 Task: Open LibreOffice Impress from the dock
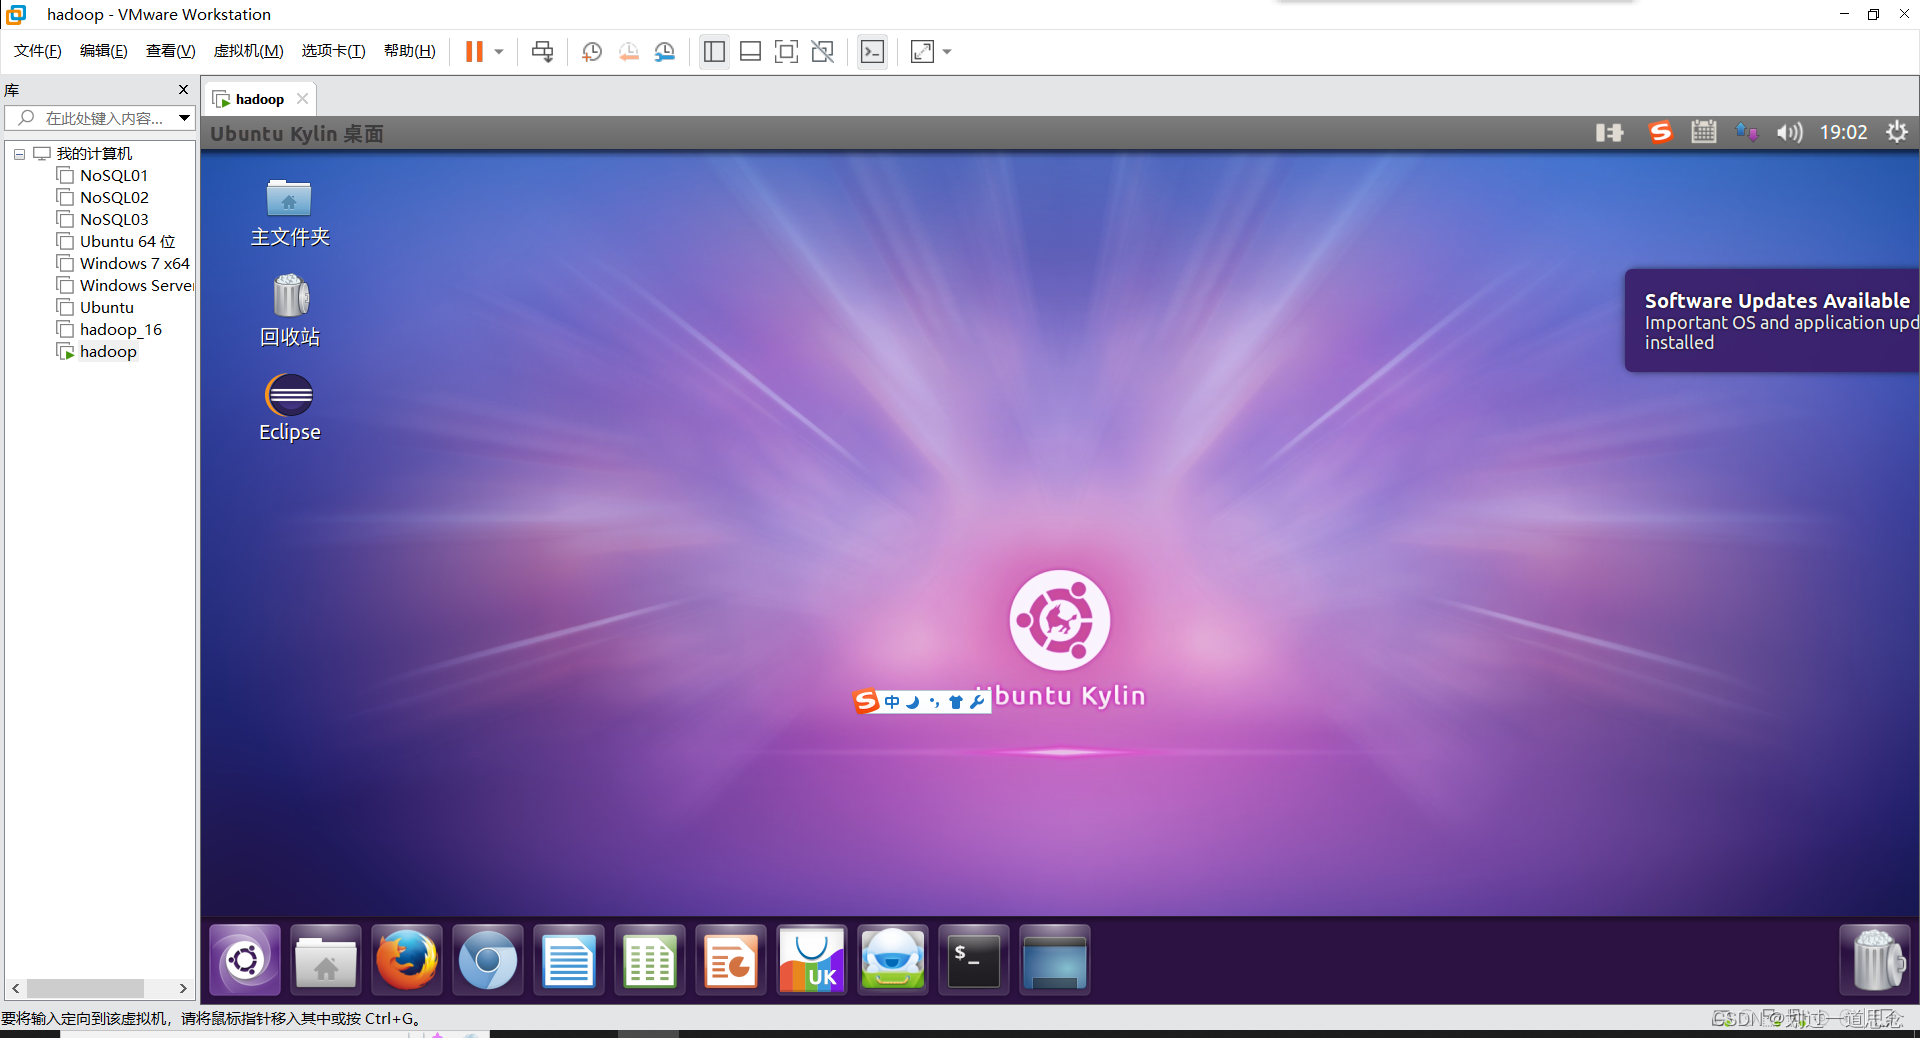(x=731, y=960)
